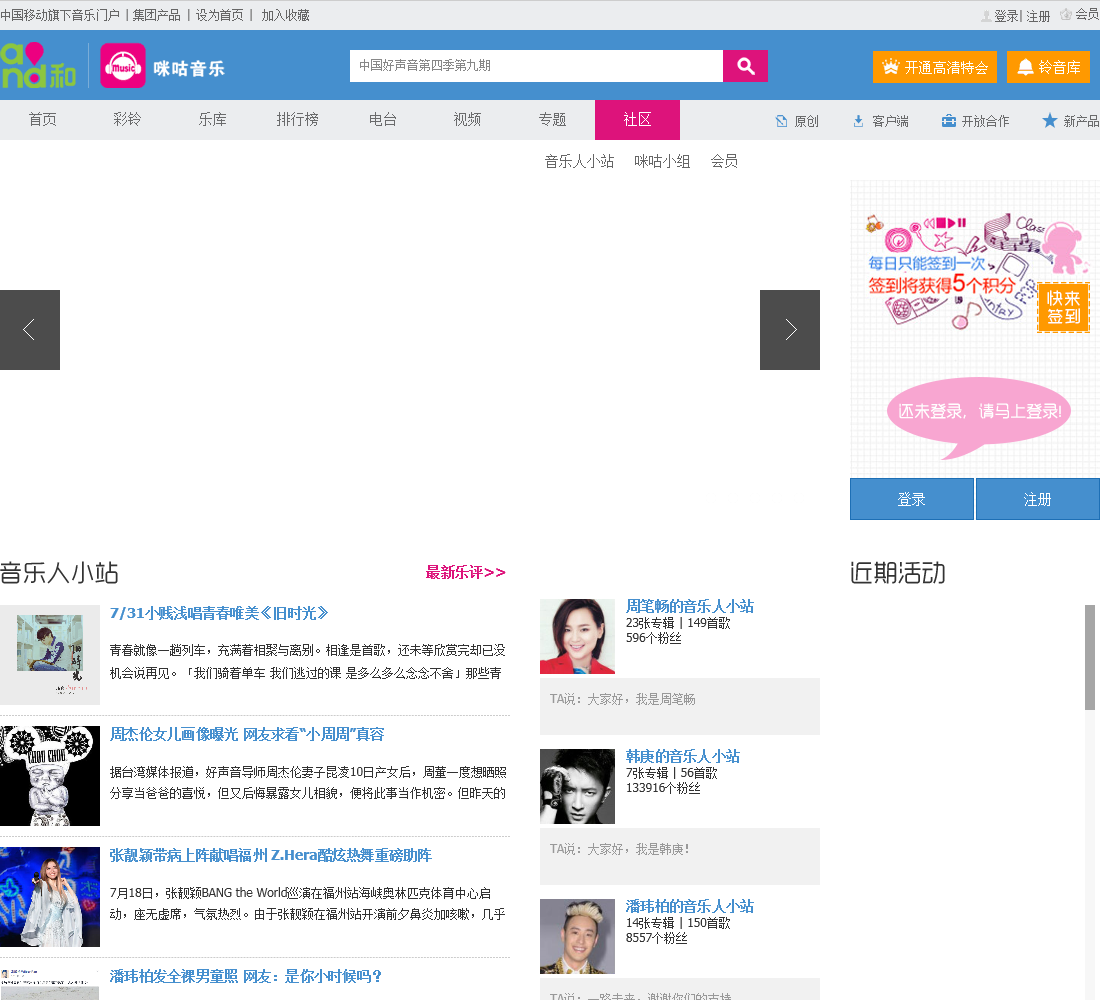Go to 咪咕小组 submenu item

click(662, 161)
